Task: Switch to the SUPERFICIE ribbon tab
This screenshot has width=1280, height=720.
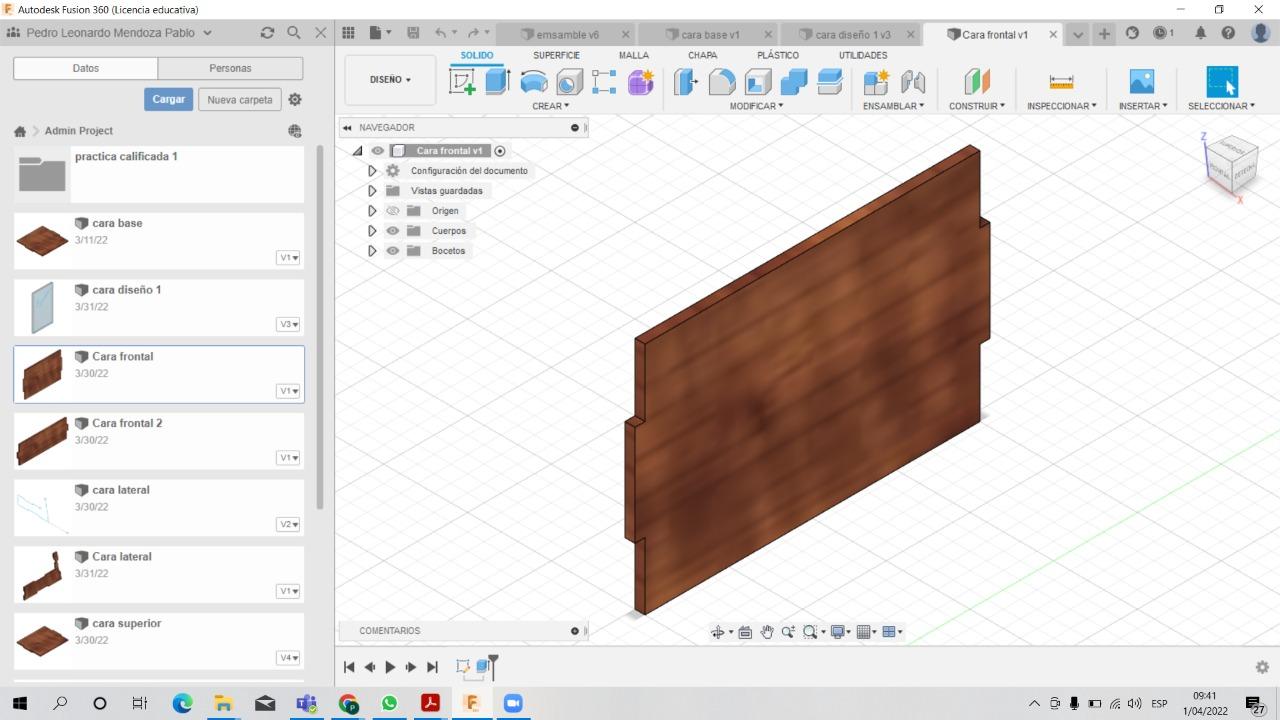Action: pos(556,55)
